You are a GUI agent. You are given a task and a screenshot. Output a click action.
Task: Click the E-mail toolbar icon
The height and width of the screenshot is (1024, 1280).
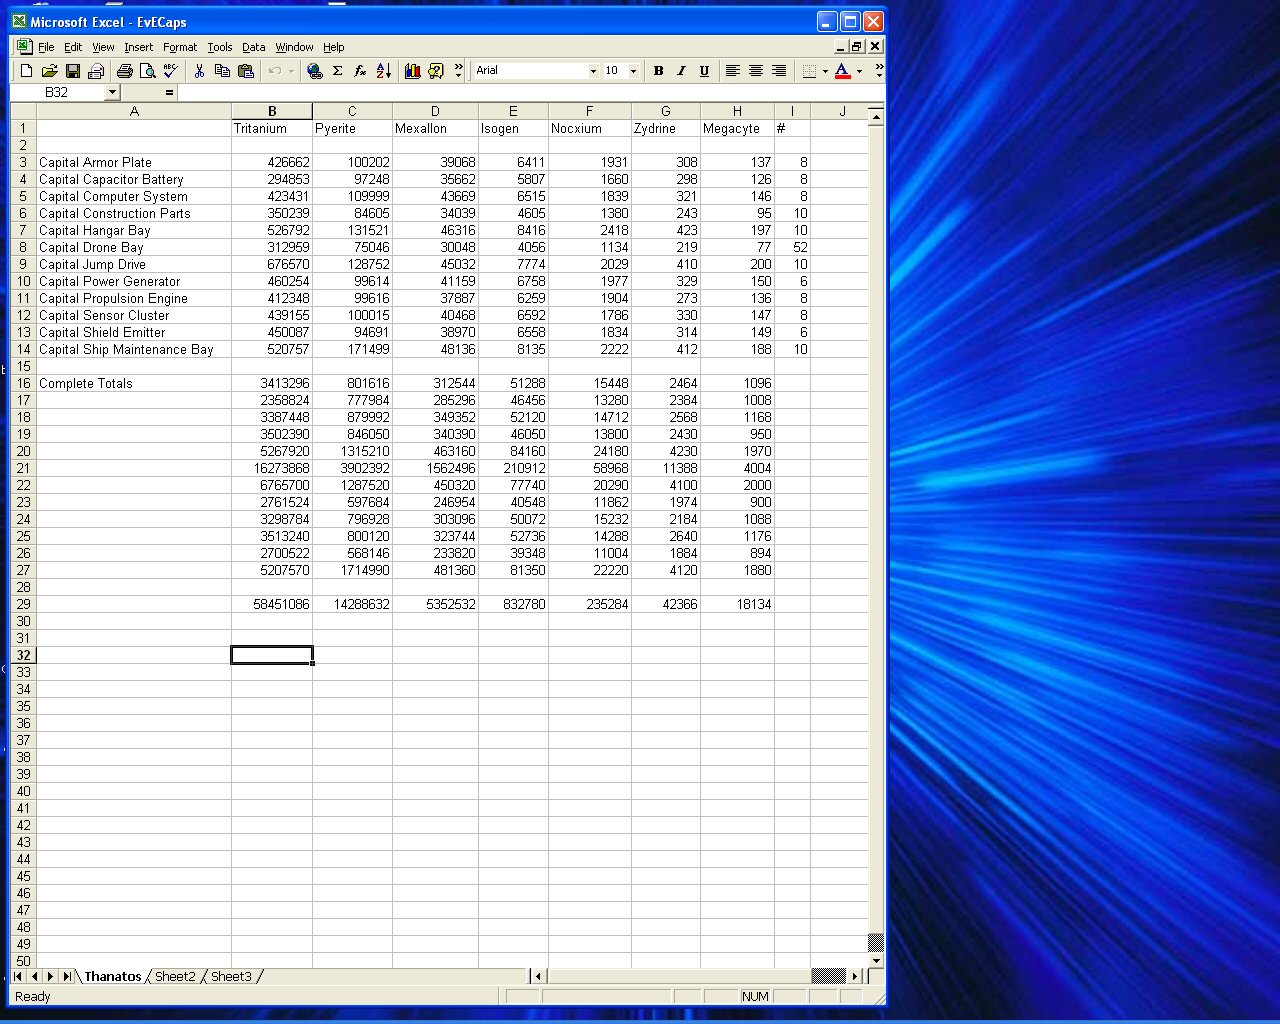coord(96,71)
